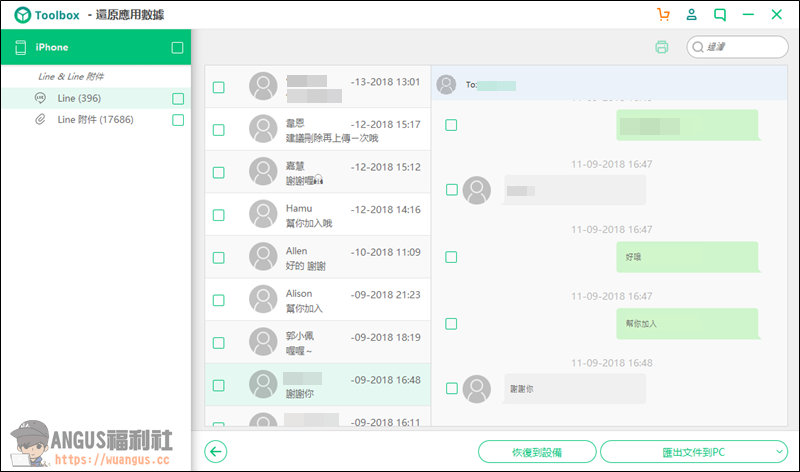Click the 郭小佩 avatar icon
Screen dimensions: 800x472
pos(263,341)
